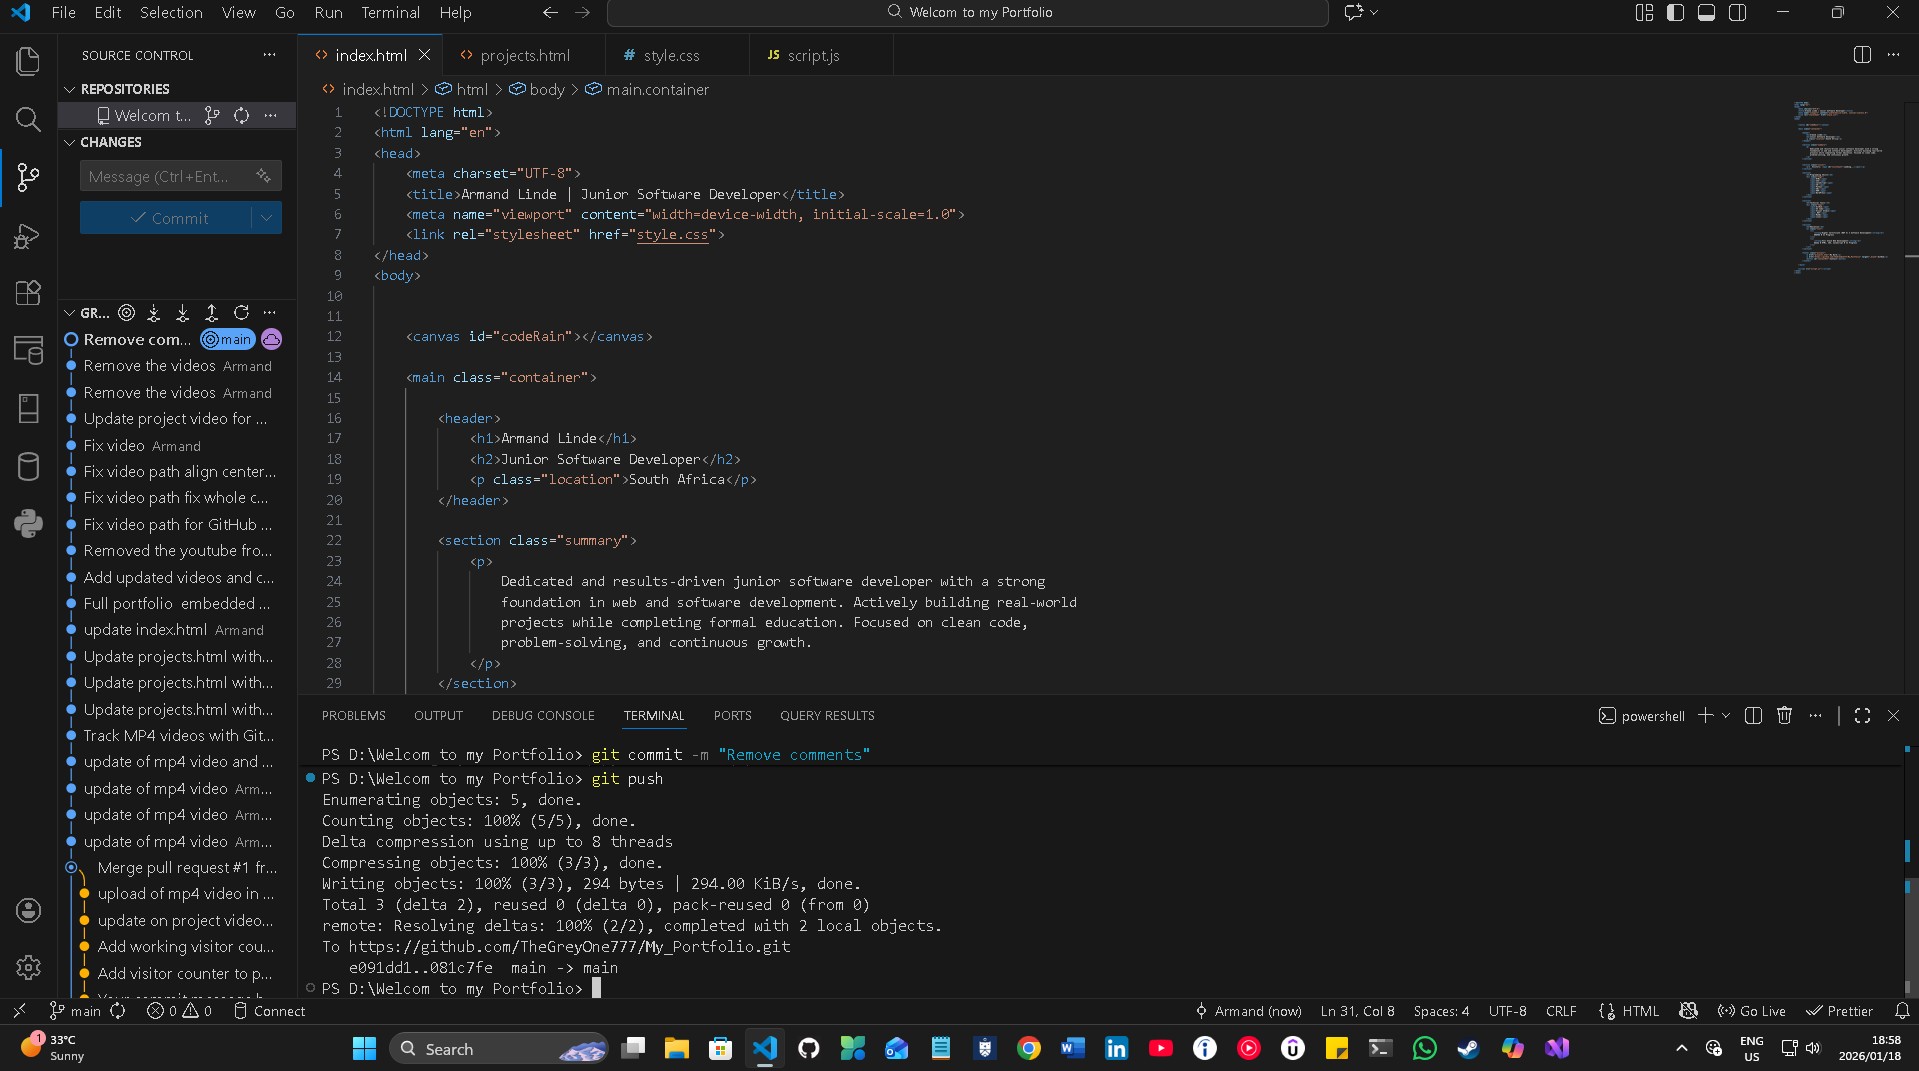Toggle the bottom panel visibility
This screenshot has width=1919, height=1071.
pos(1706,12)
